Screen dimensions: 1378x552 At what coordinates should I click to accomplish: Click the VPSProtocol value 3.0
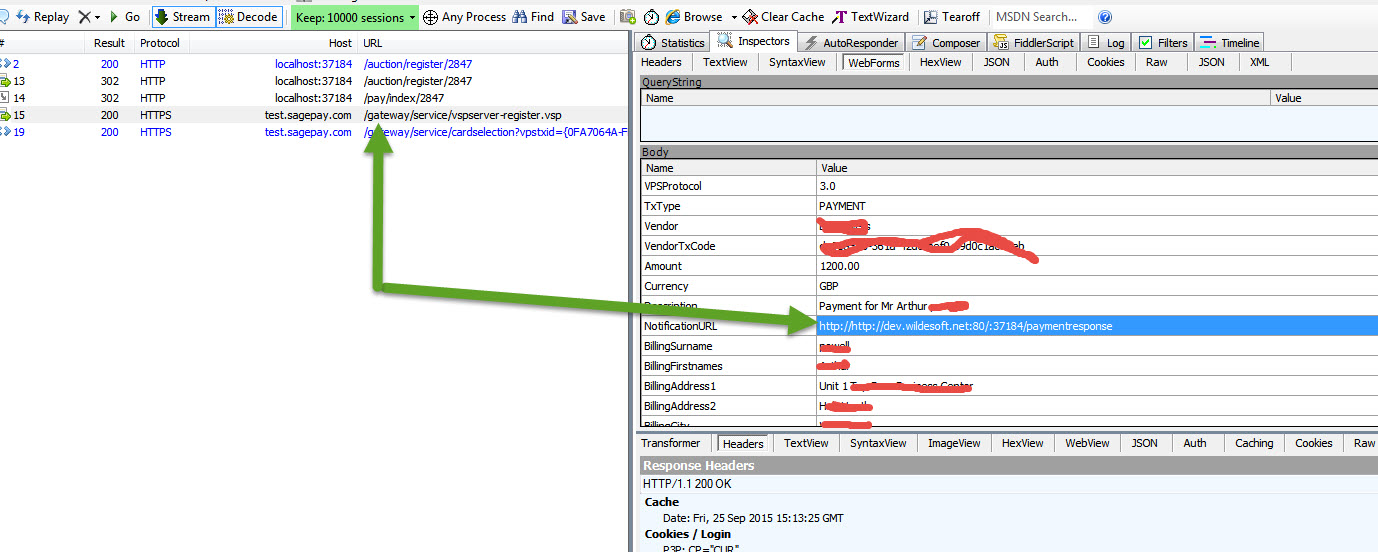click(827, 186)
